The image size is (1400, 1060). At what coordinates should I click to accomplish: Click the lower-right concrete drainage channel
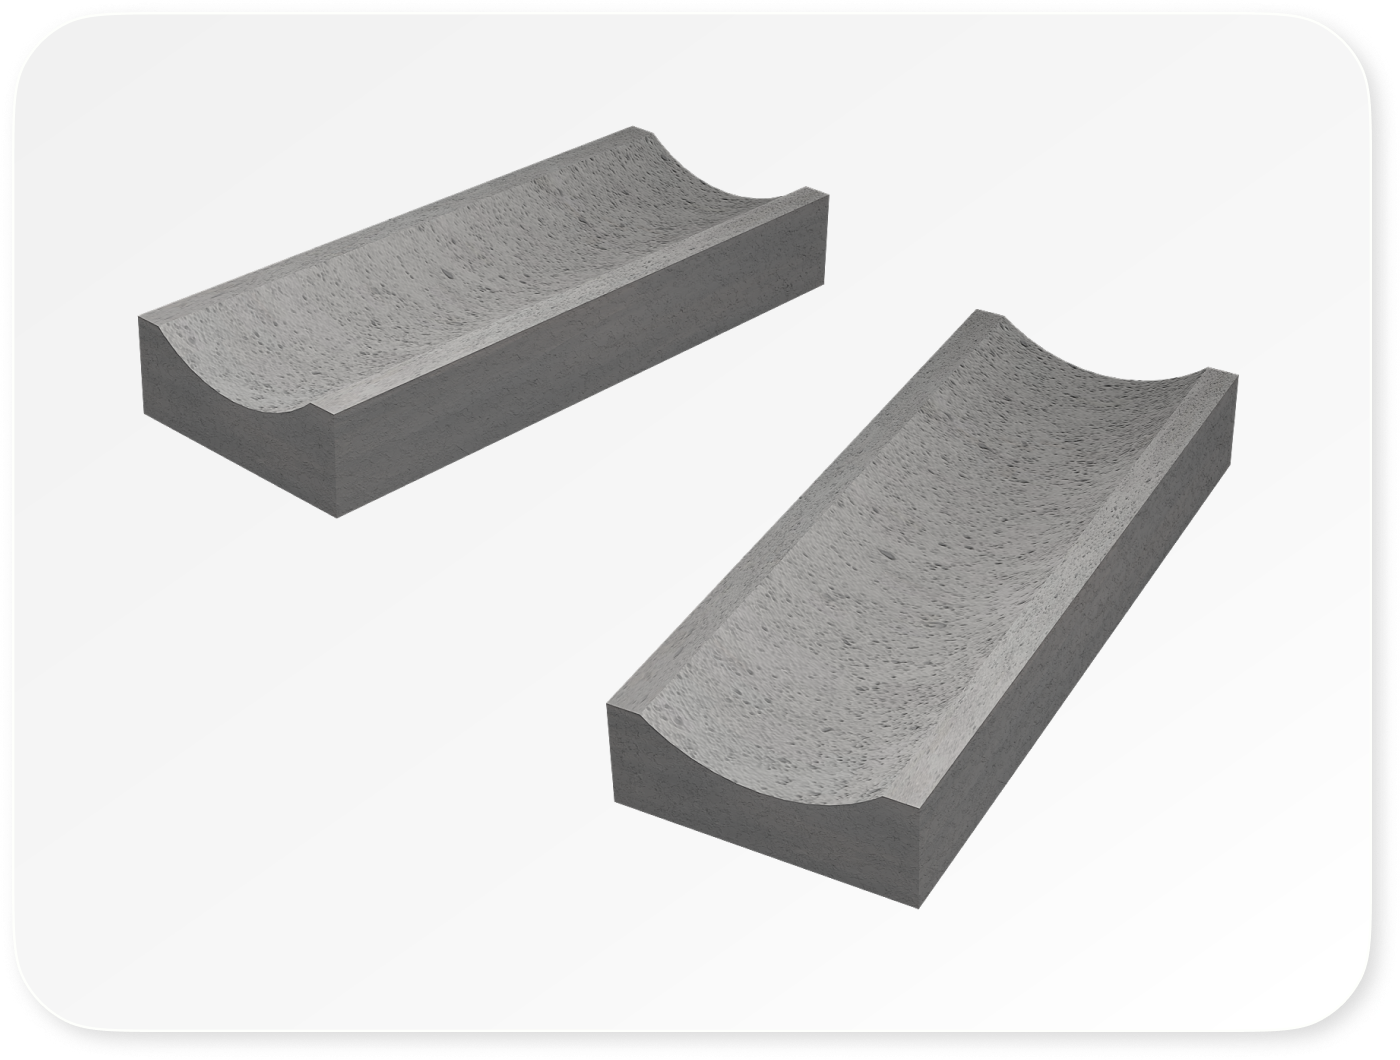pos(920,600)
